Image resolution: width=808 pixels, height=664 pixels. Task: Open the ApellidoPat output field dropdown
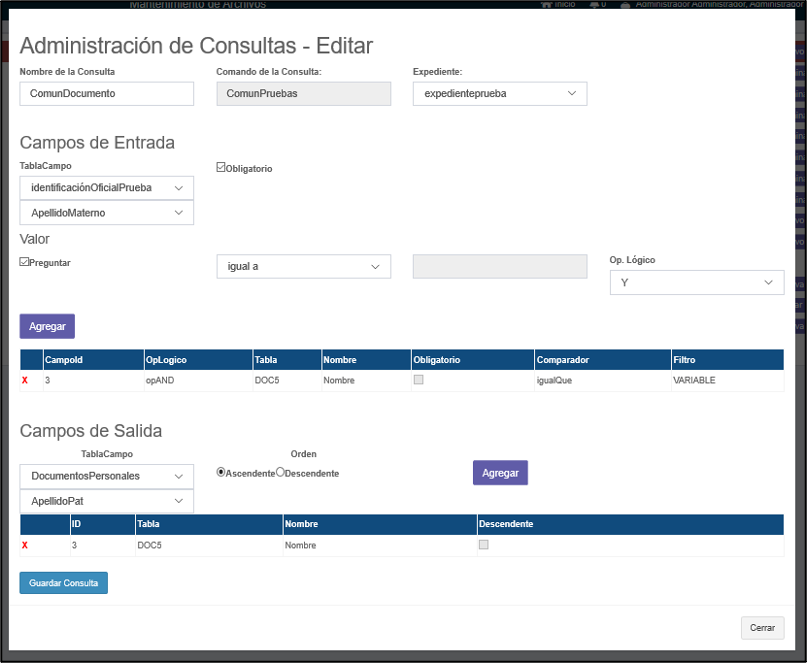[x=106, y=500]
